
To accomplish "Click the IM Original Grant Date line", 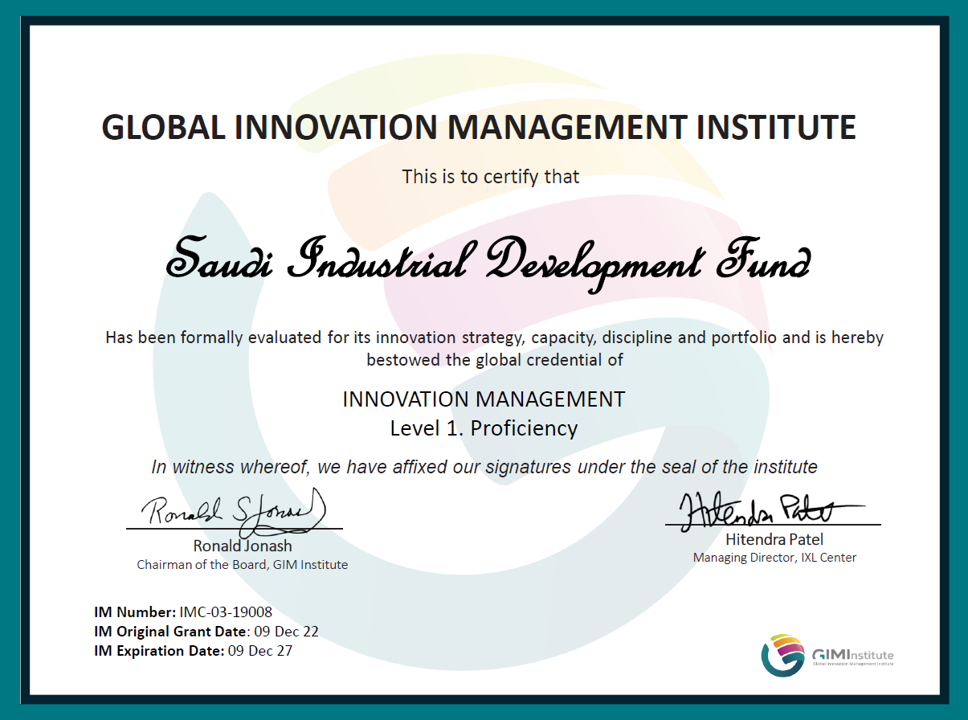I will pos(206,631).
